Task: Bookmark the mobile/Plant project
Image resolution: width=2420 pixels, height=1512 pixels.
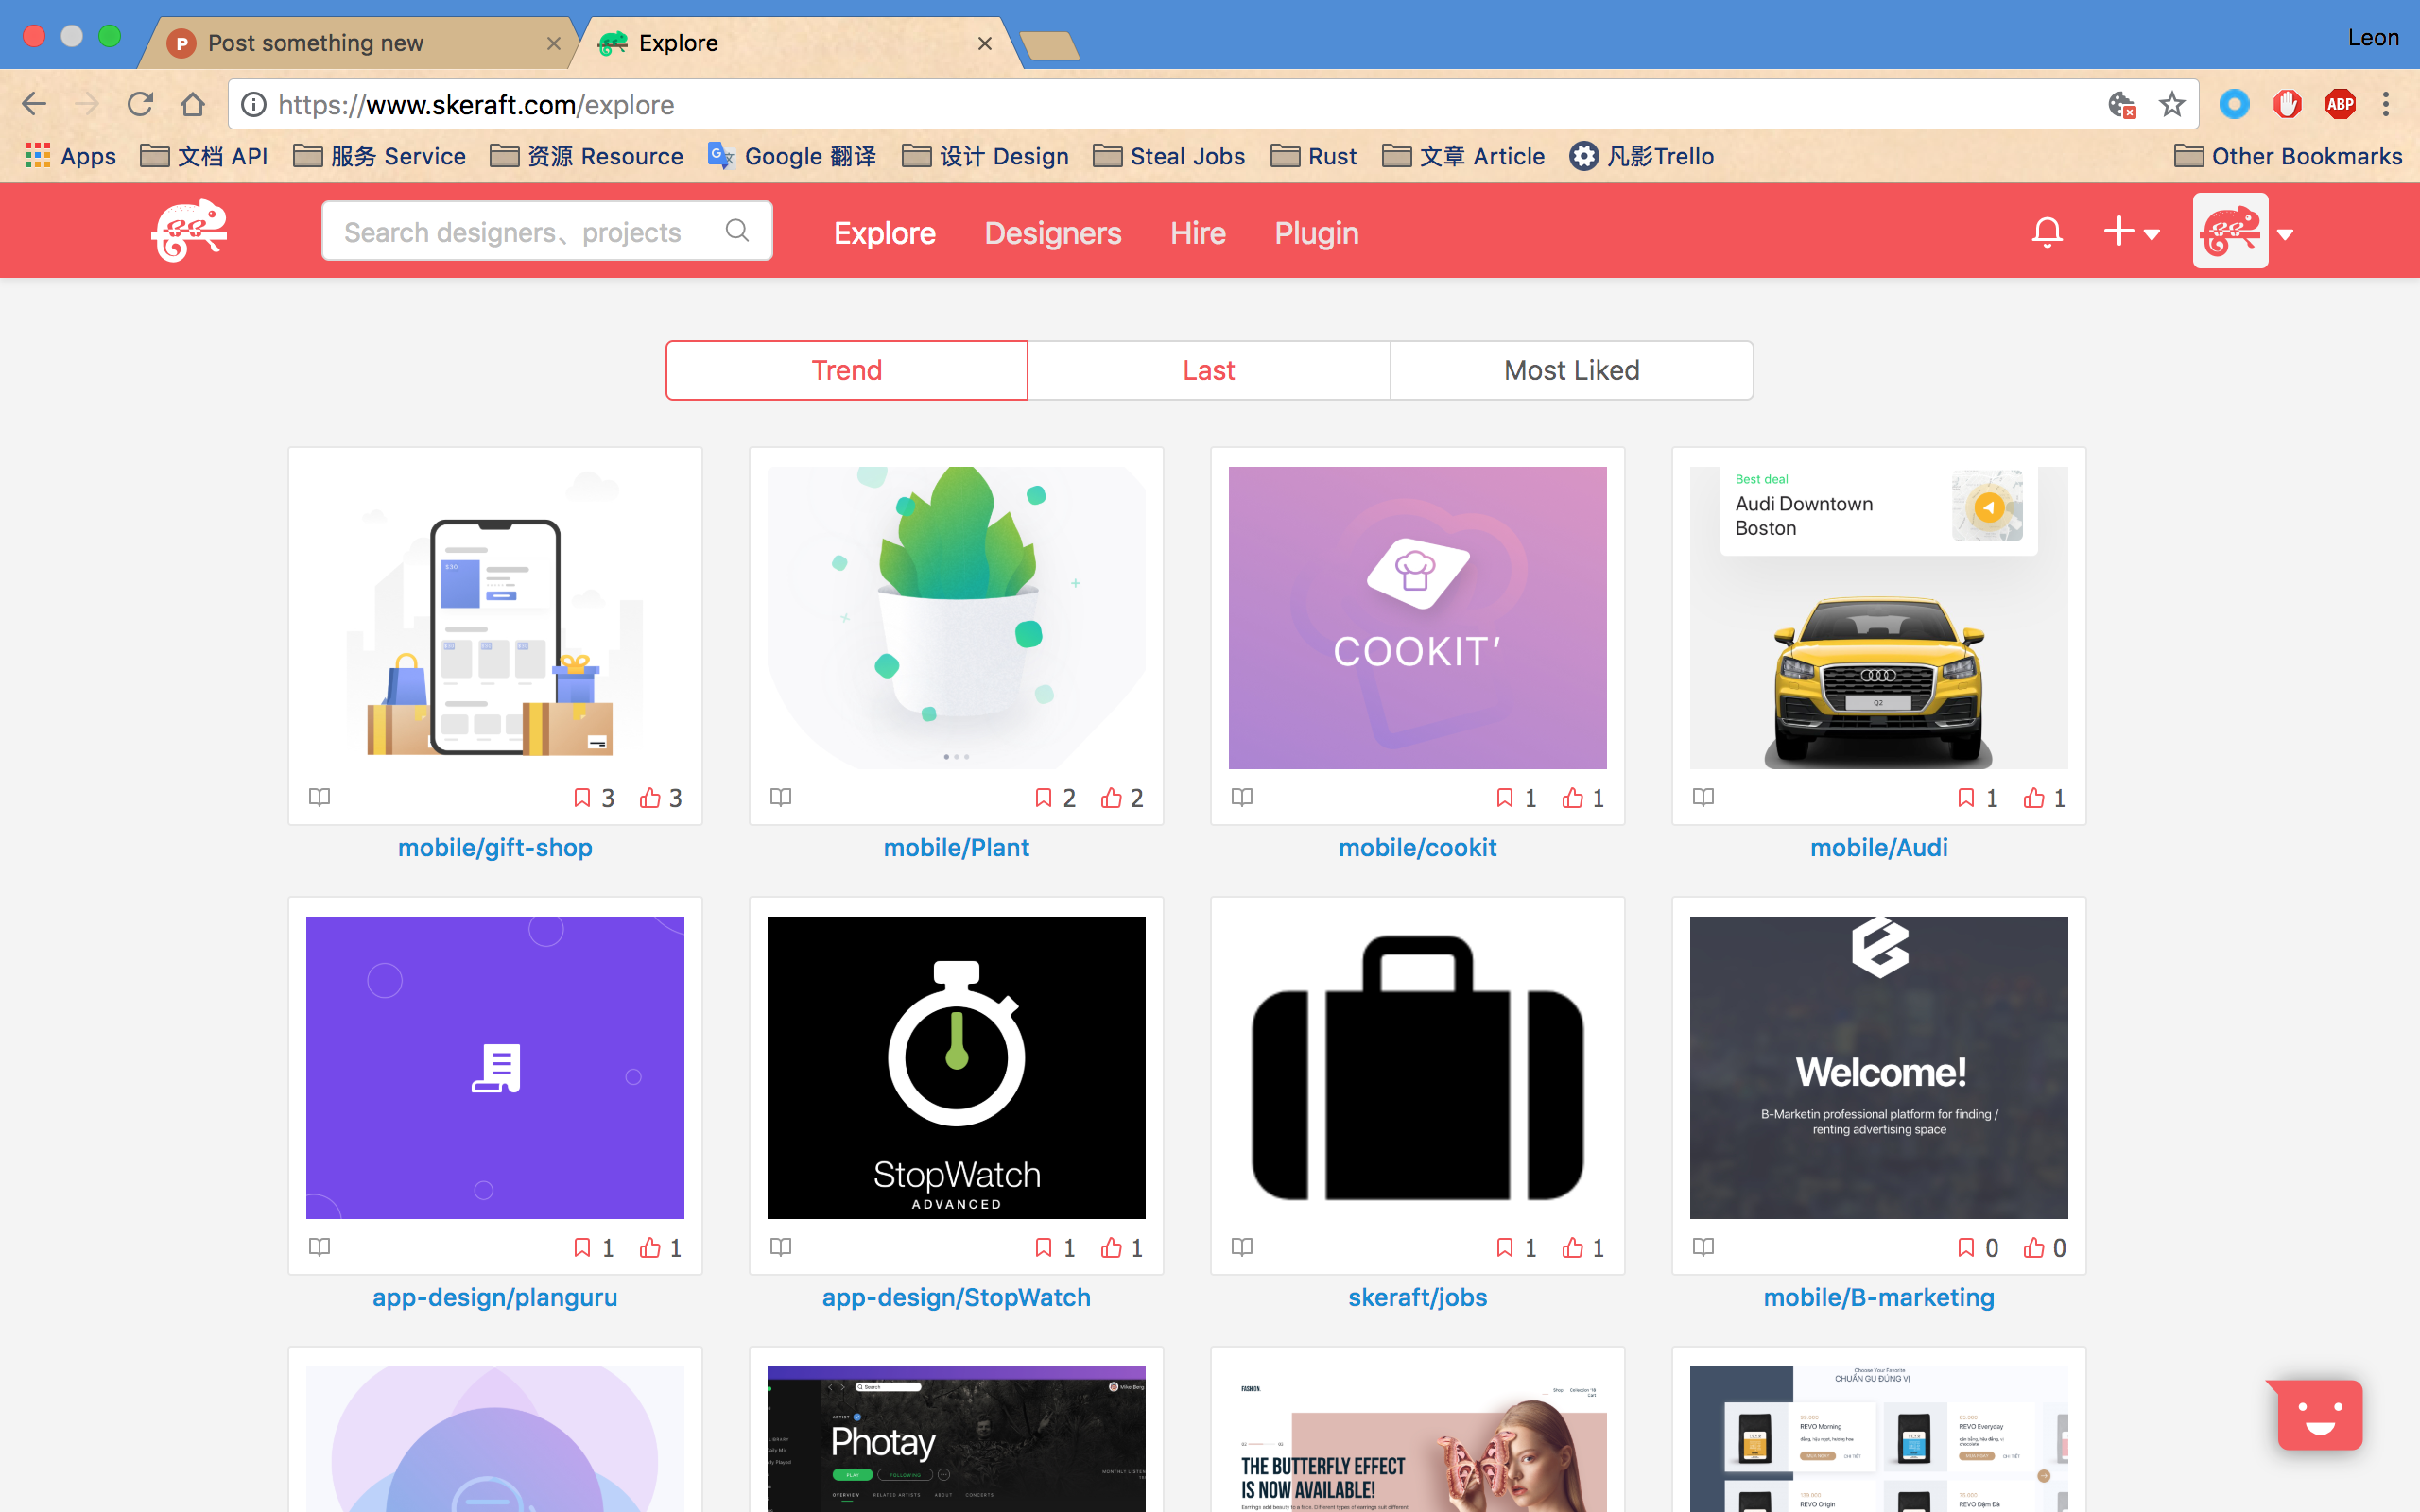Action: [1043, 797]
